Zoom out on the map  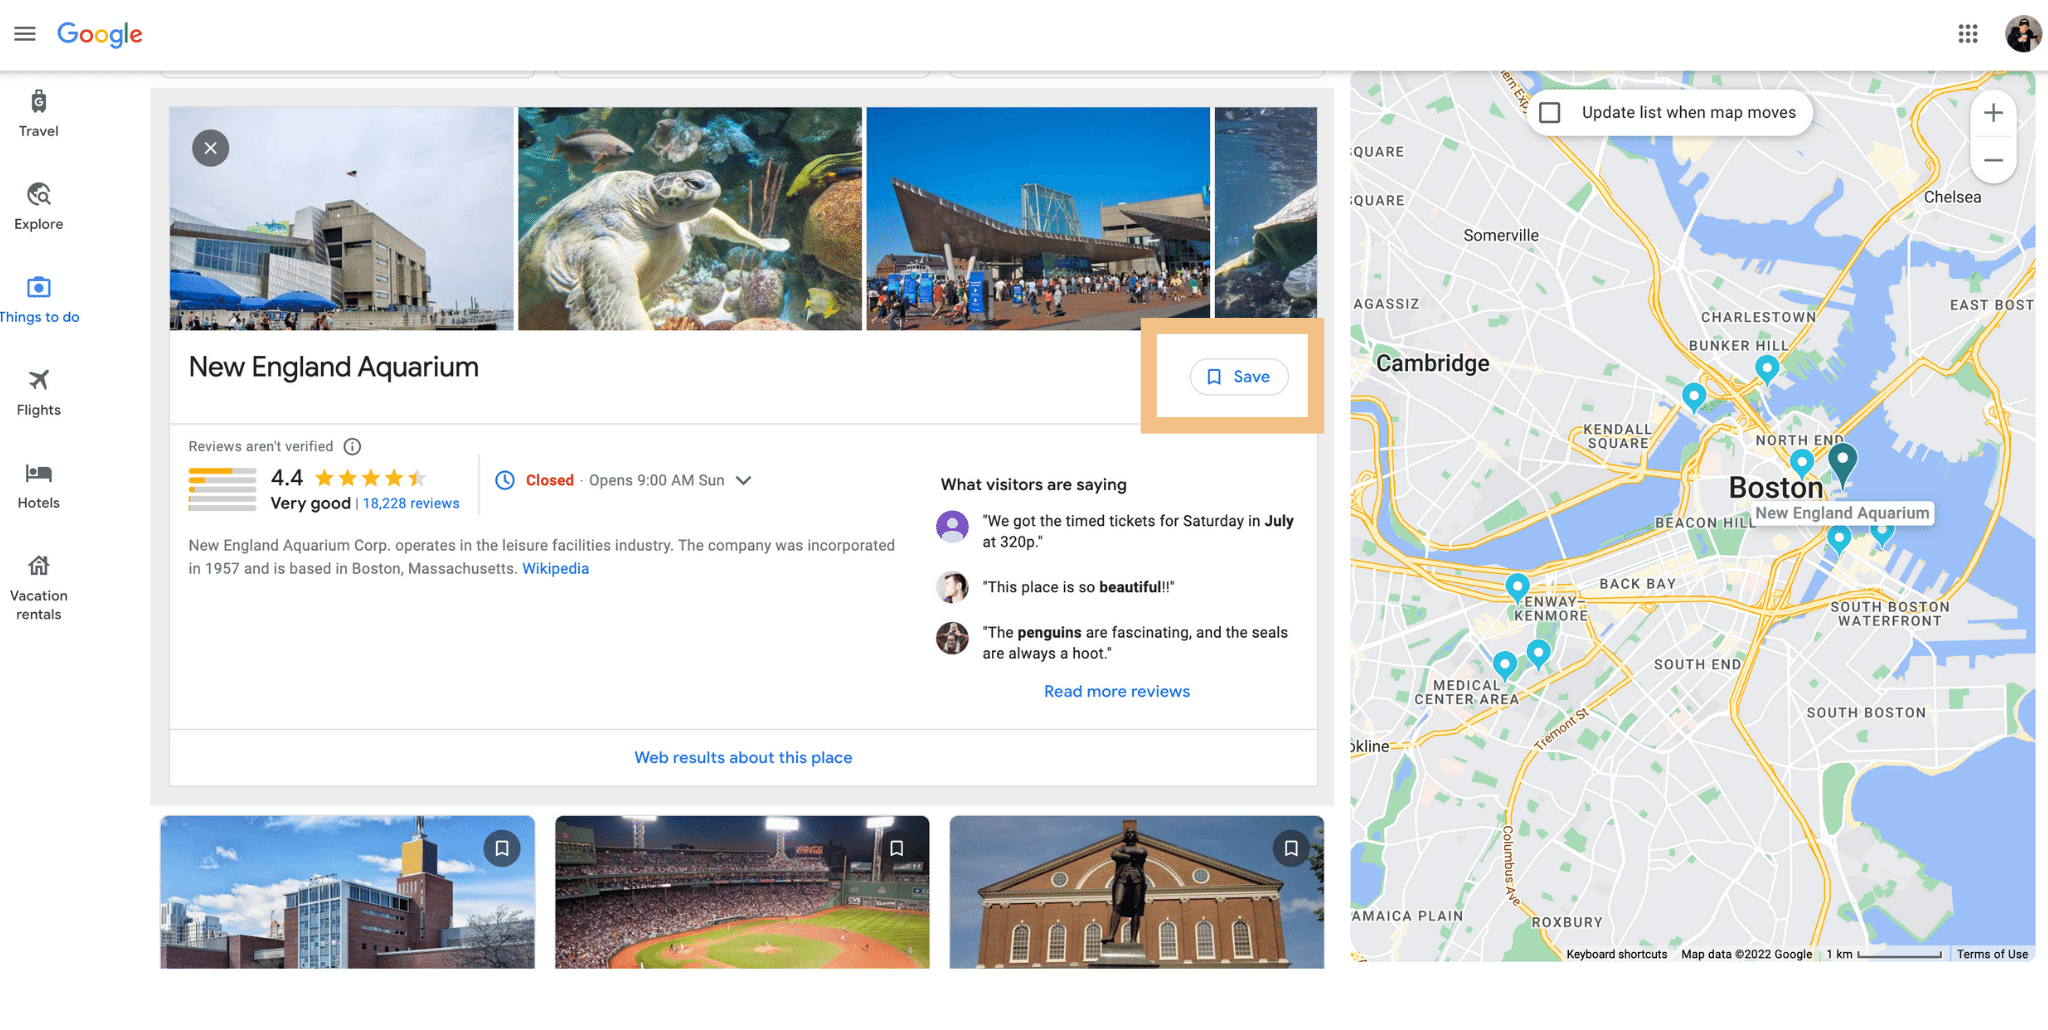pos(1992,160)
